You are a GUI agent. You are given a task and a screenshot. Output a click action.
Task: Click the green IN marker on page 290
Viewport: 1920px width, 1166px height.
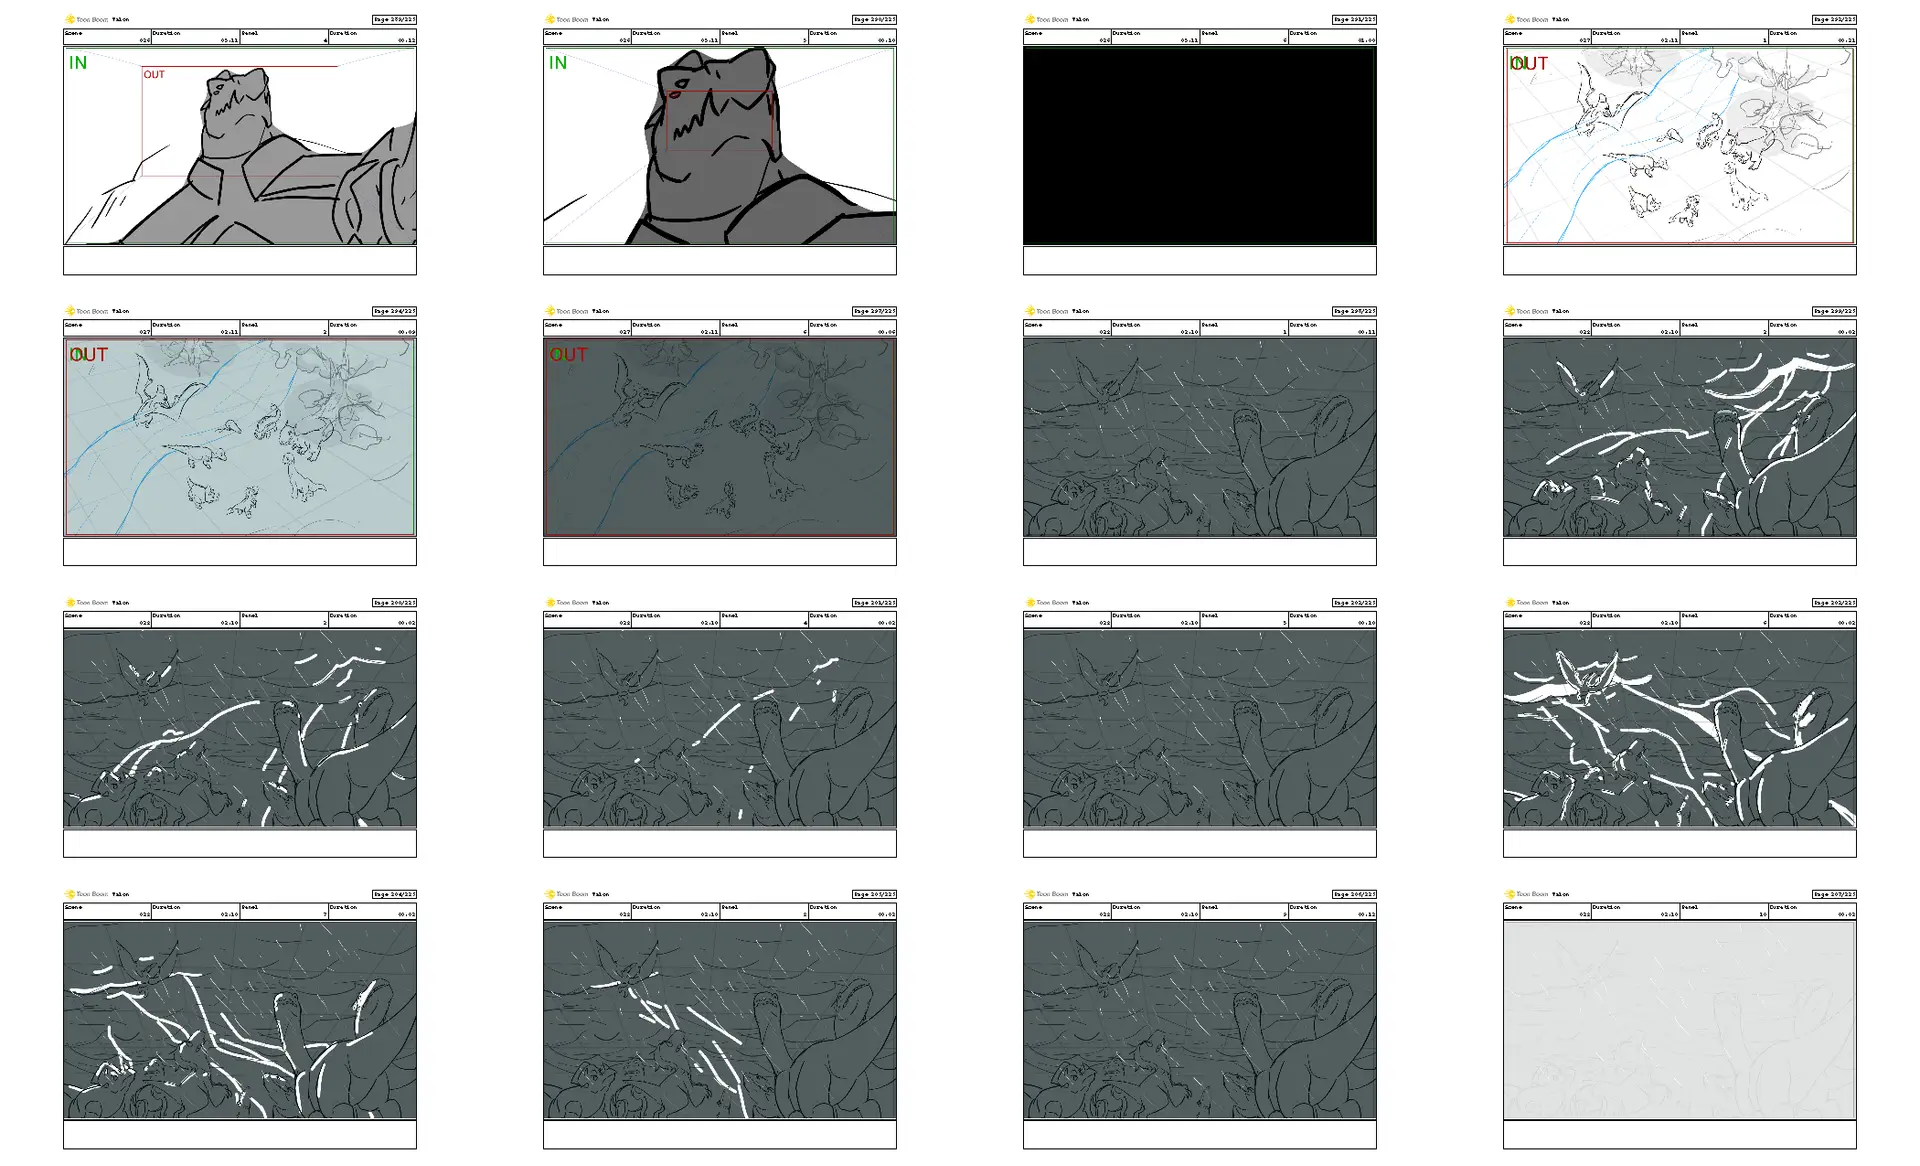coord(558,63)
